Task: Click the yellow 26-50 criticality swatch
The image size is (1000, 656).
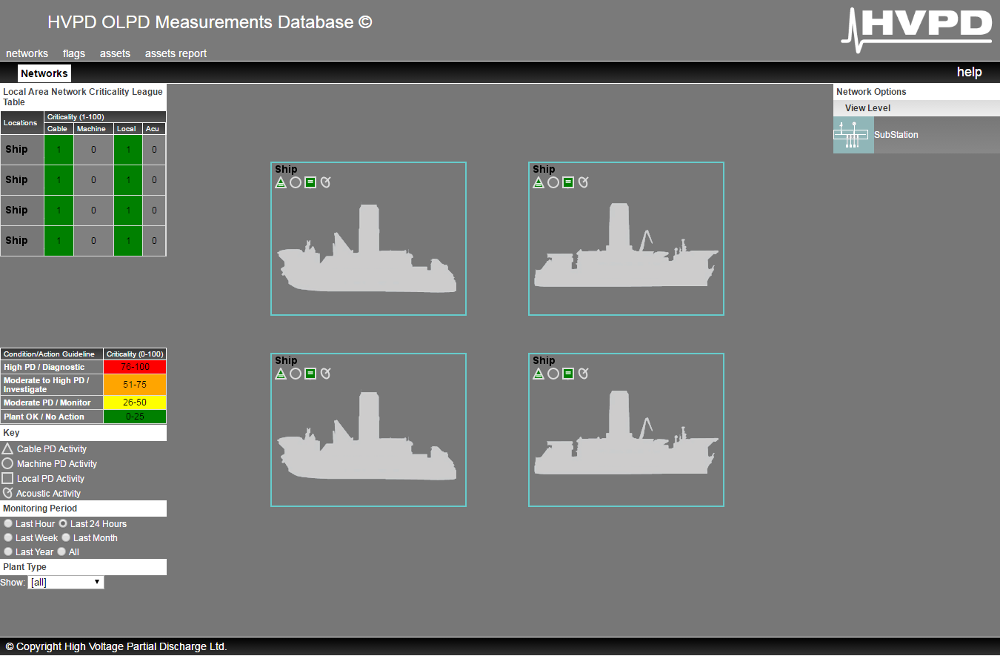Action: (135, 403)
